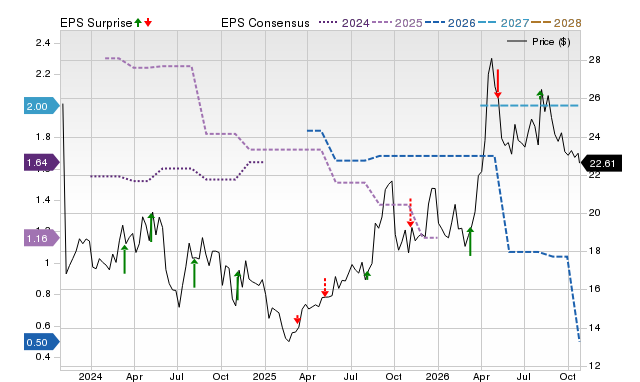The image size is (640, 382).
Task: Click the 2026 consensus legend entry
Action: (450, 23)
